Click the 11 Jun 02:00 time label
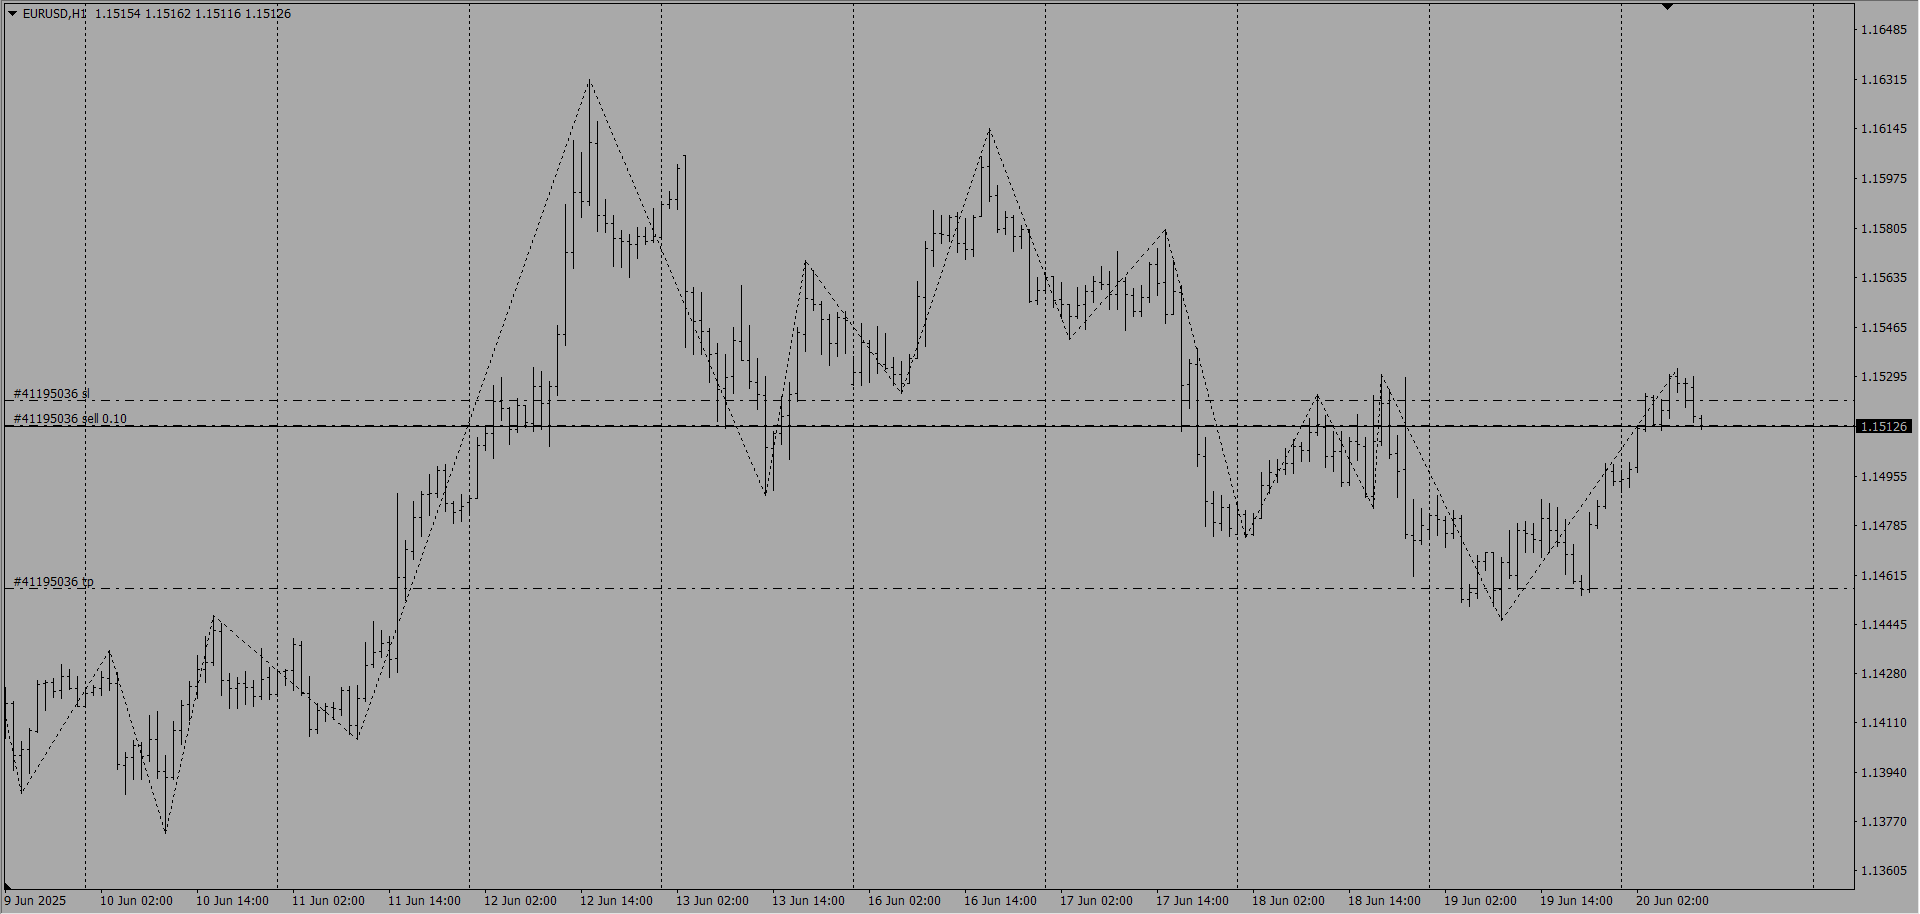 (x=328, y=901)
